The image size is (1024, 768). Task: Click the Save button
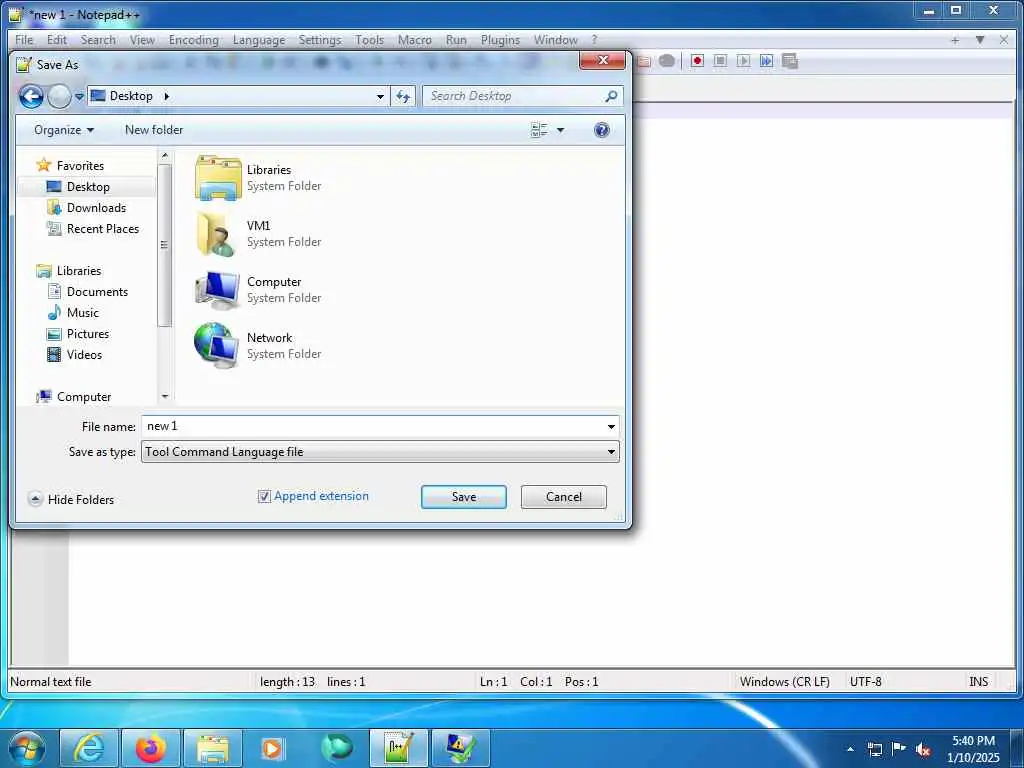pyautogui.click(x=464, y=497)
